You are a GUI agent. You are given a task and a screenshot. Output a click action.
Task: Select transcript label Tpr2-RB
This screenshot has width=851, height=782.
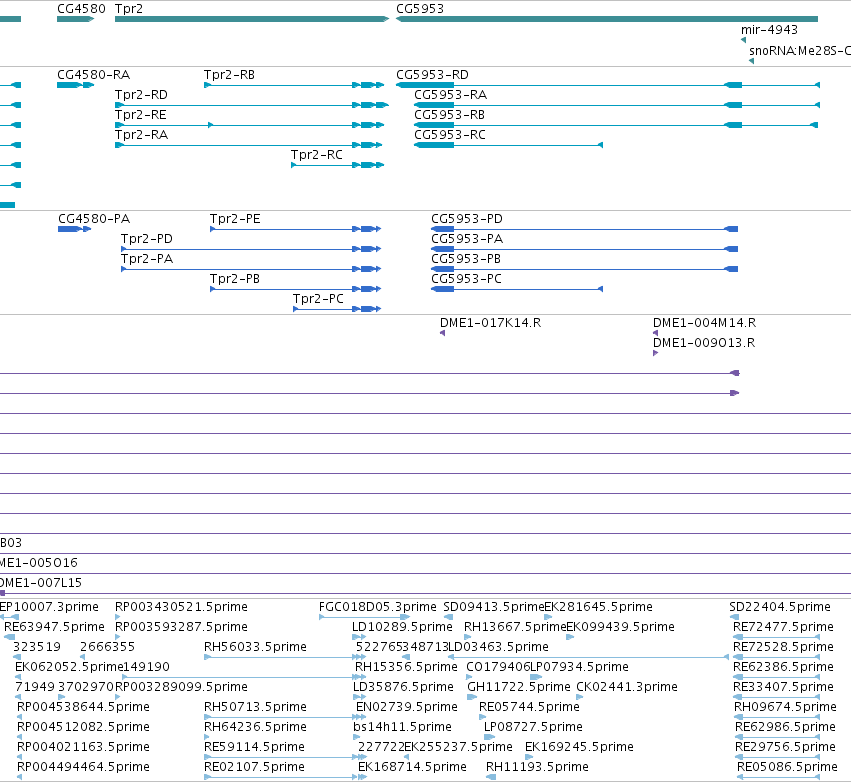(229, 74)
